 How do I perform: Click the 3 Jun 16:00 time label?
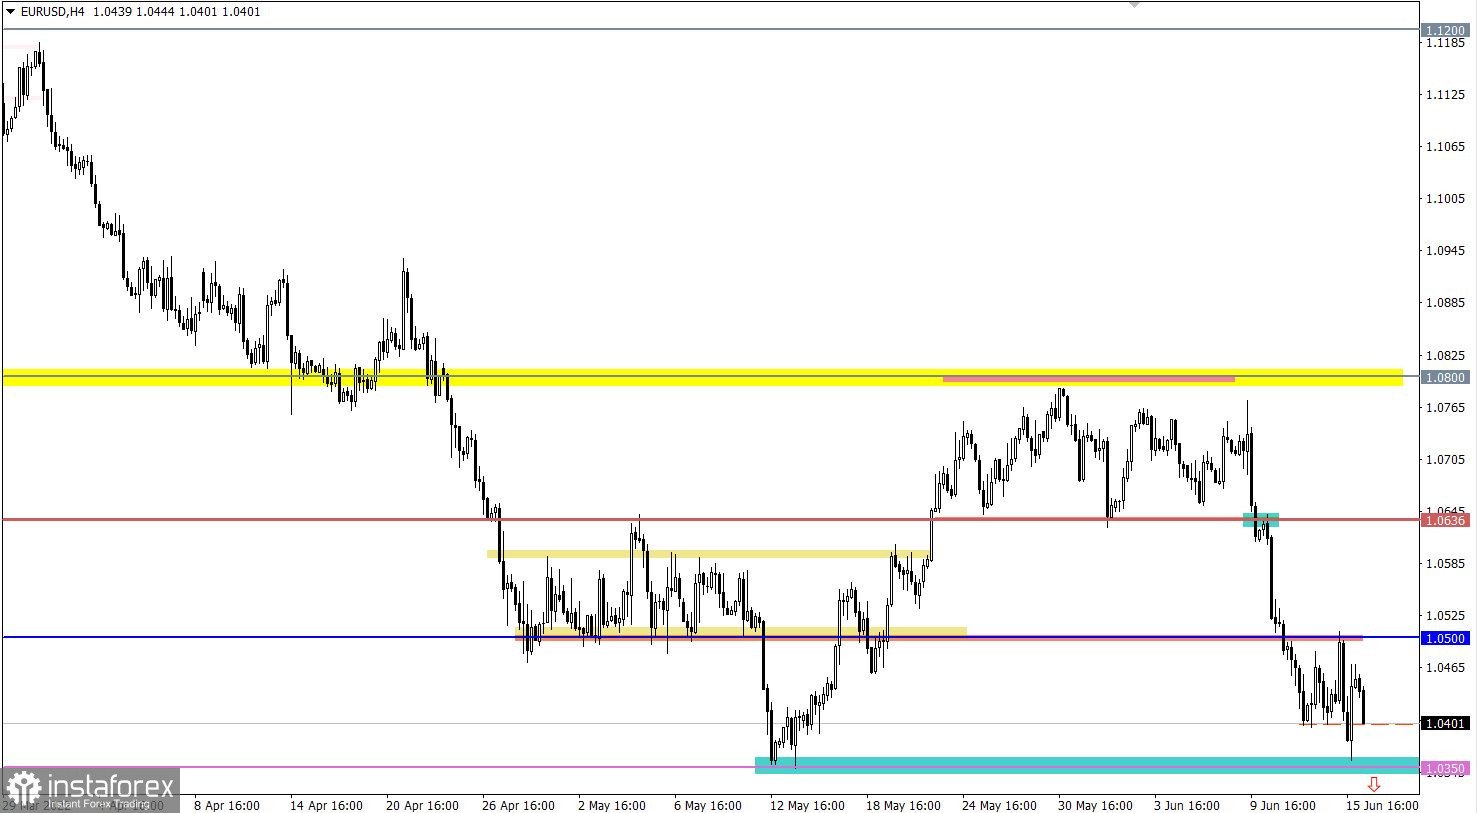pos(1186,805)
